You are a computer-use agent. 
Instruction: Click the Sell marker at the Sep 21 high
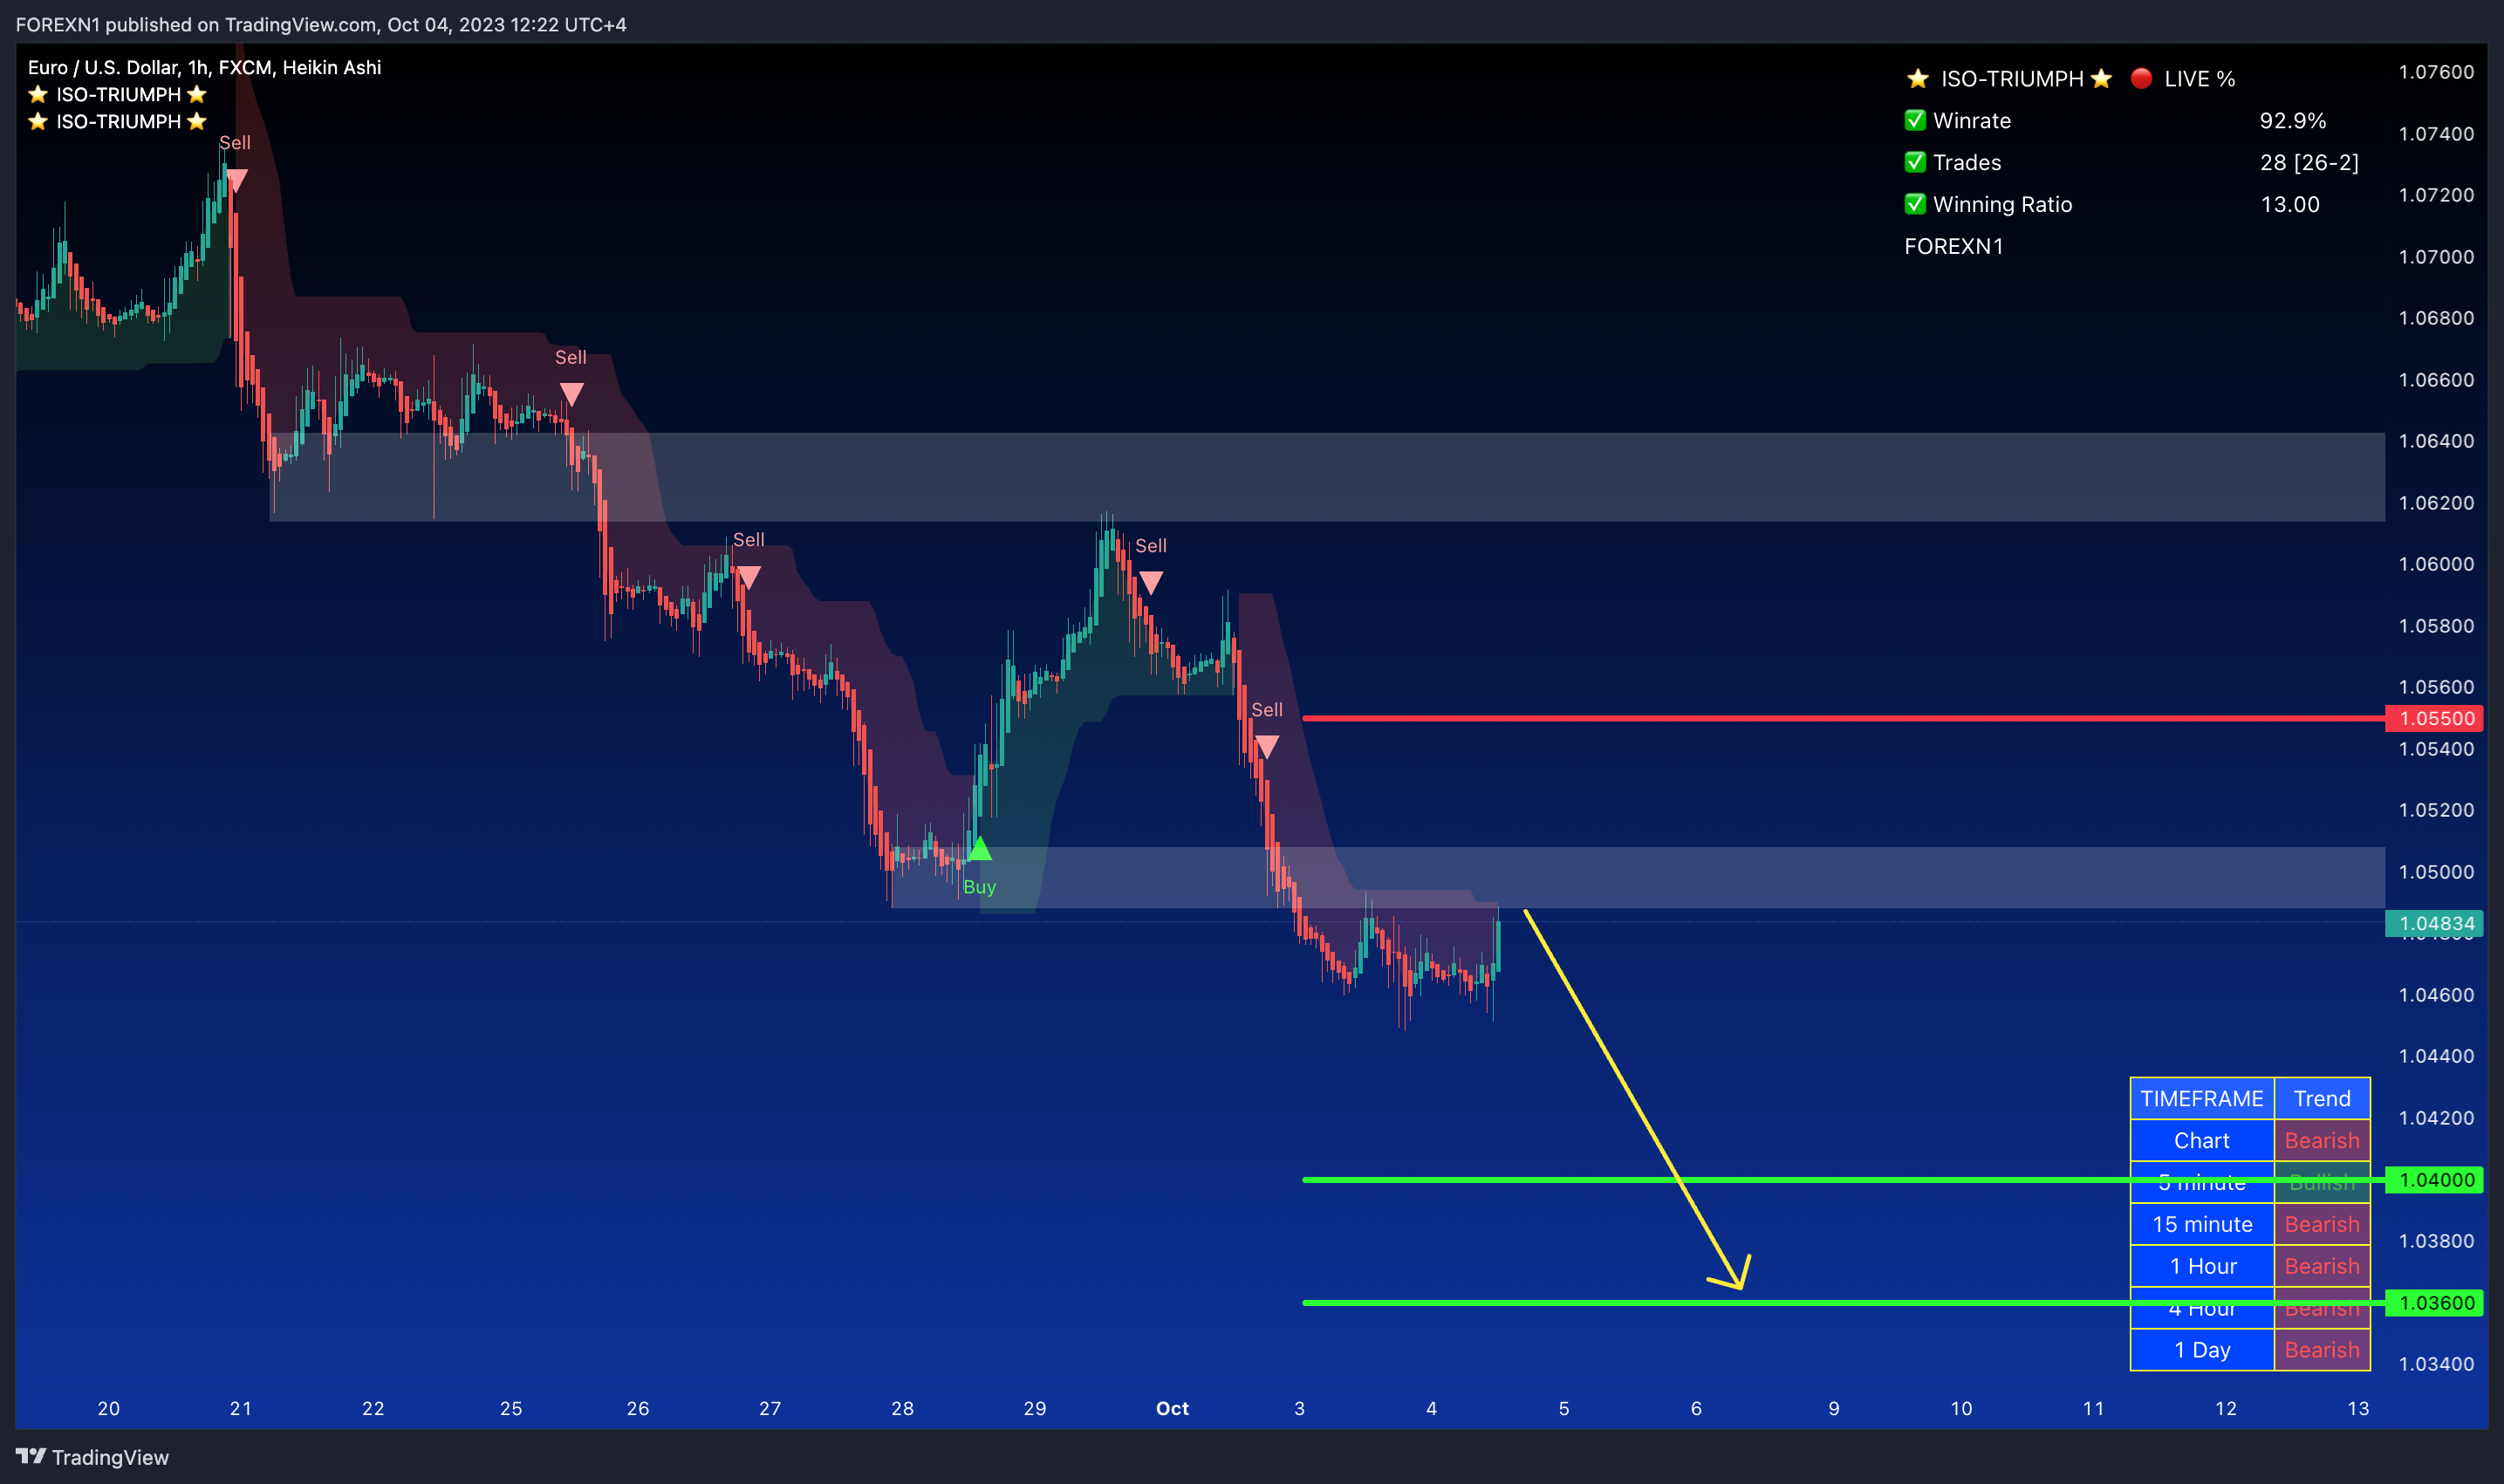pyautogui.click(x=236, y=180)
